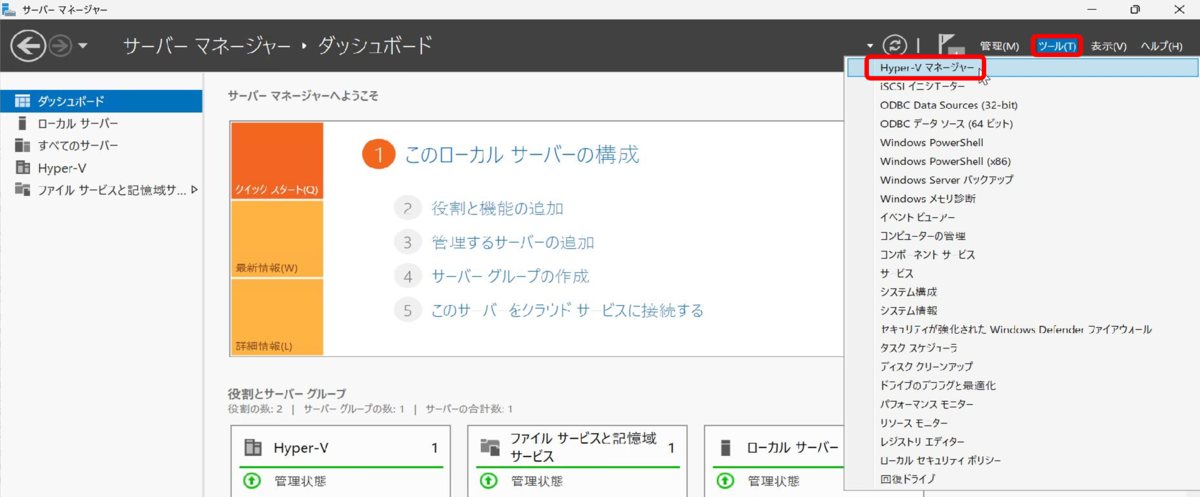Screen dimensions: 1200x497
Task: Open コンポーネント サービス entry
Action: tap(1022, 255)
